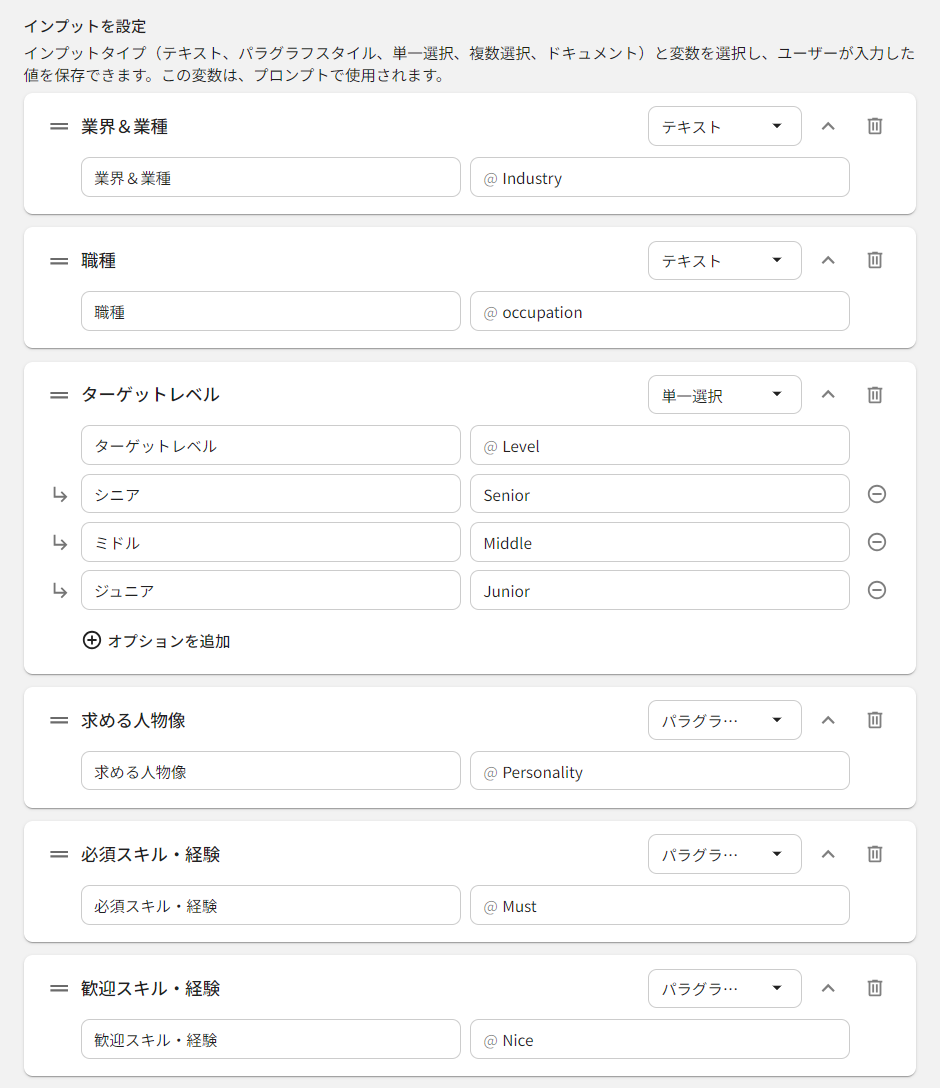Remove the シニア option row
The image size is (940, 1088).
[876, 494]
